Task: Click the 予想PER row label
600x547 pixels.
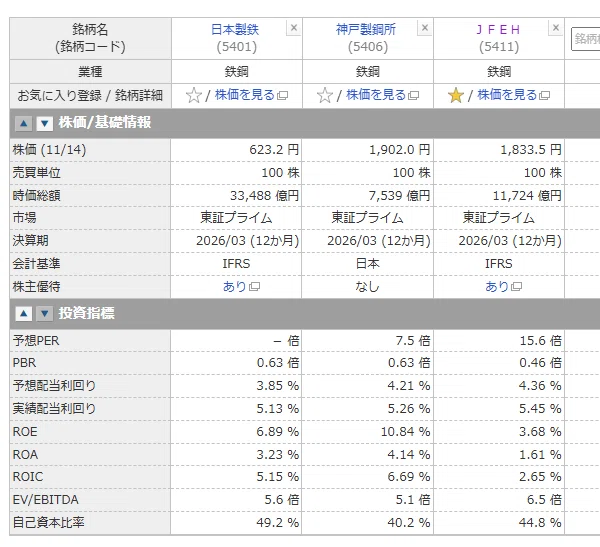Action: (x=36, y=340)
